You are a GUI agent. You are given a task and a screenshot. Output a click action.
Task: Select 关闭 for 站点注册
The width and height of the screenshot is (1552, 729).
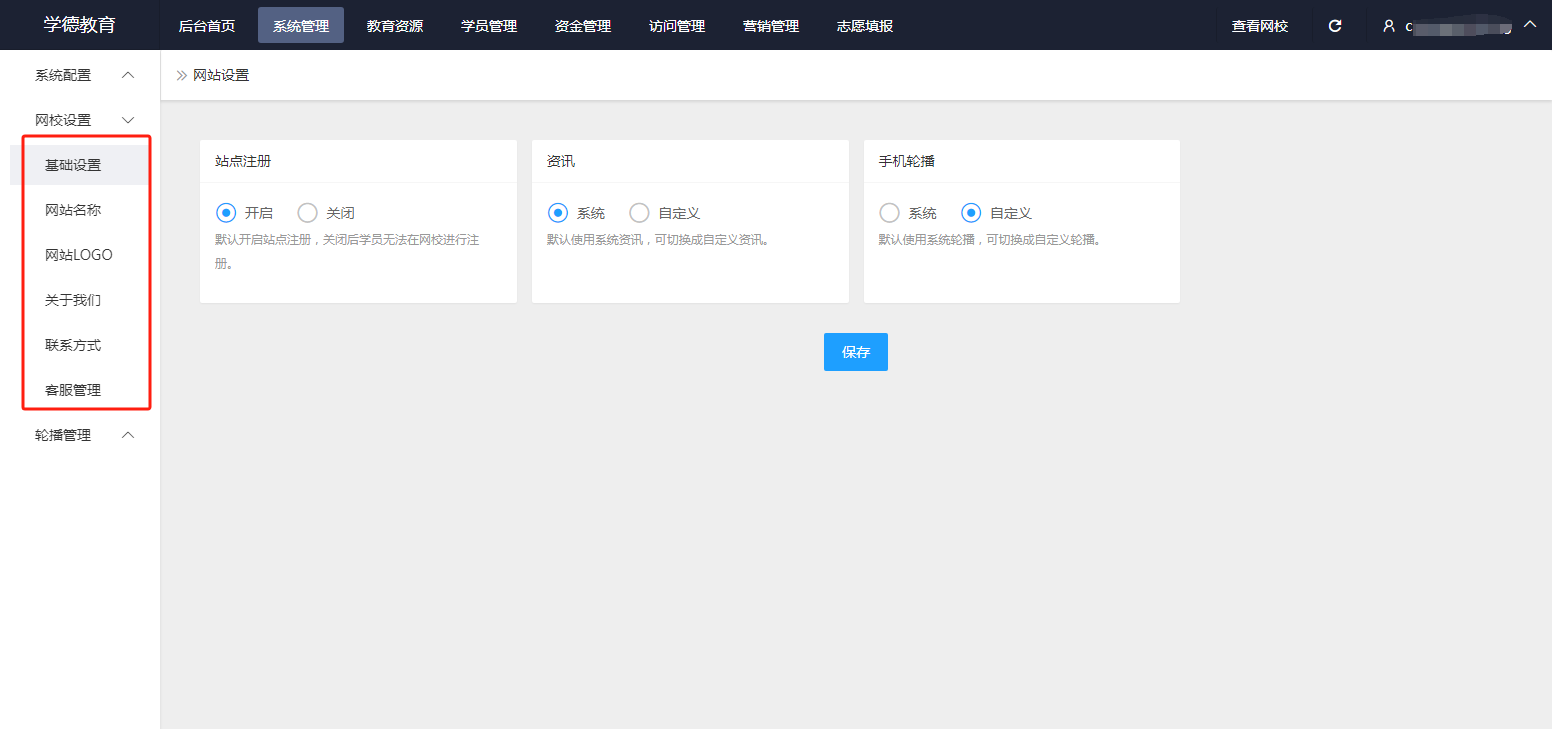pos(308,213)
